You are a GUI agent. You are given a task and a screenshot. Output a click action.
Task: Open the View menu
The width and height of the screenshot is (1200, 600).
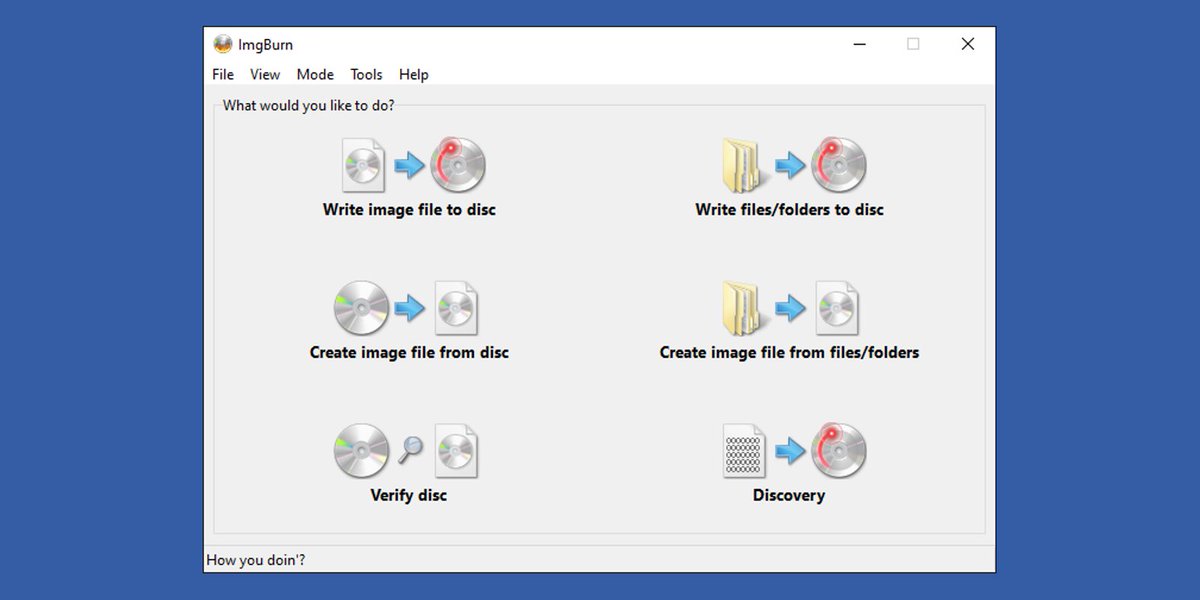coord(265,74)
